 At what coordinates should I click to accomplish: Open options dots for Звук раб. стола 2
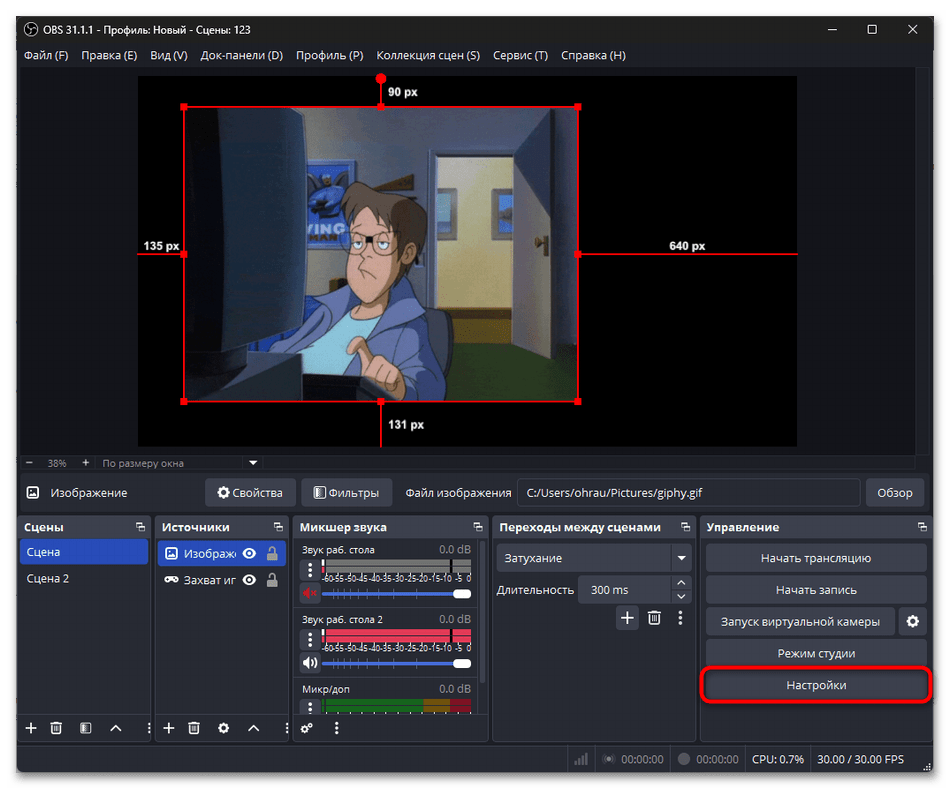click(x=310, y=639)
